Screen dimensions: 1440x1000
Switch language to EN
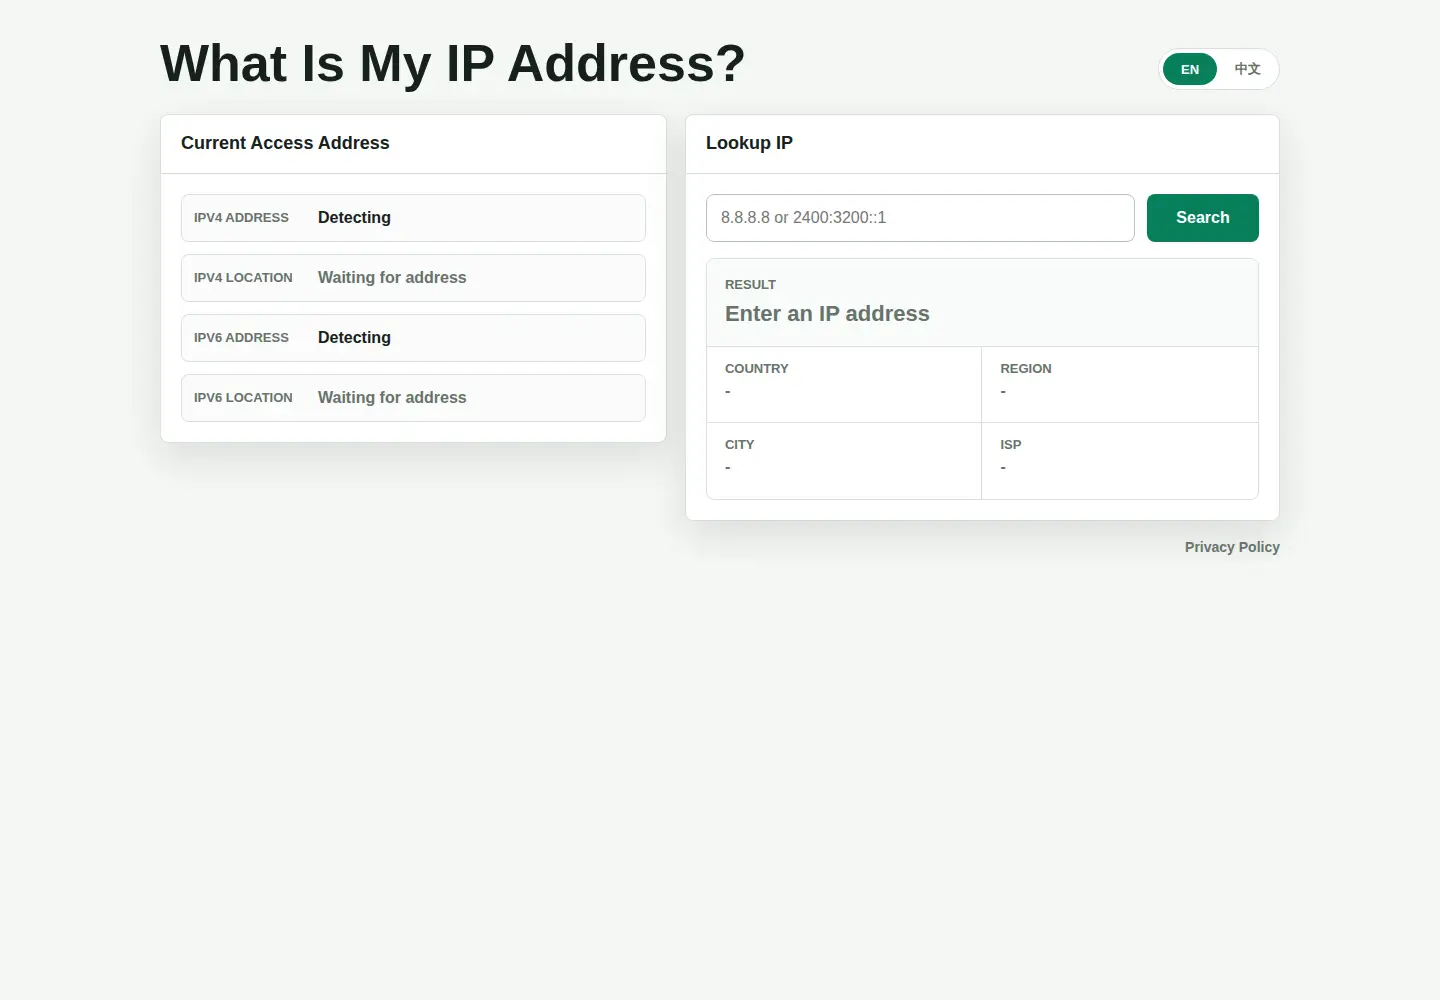(x=1190, y=69)
